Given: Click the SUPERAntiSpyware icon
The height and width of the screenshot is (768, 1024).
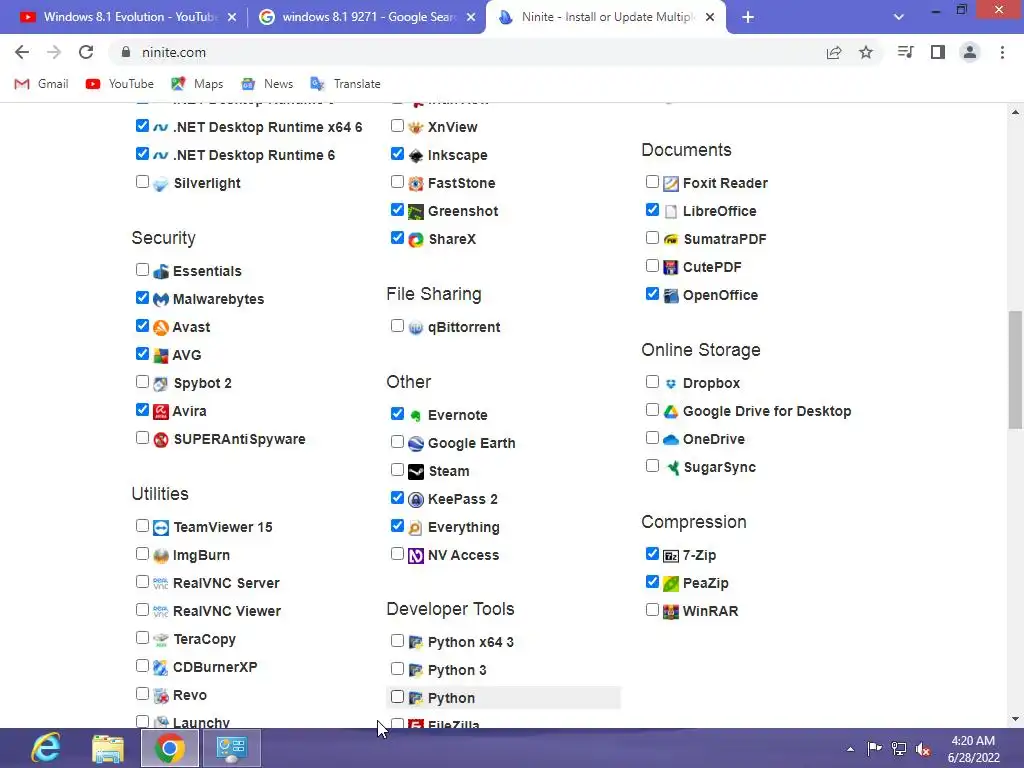Looking at the screenshot, I should coord(161,440).
